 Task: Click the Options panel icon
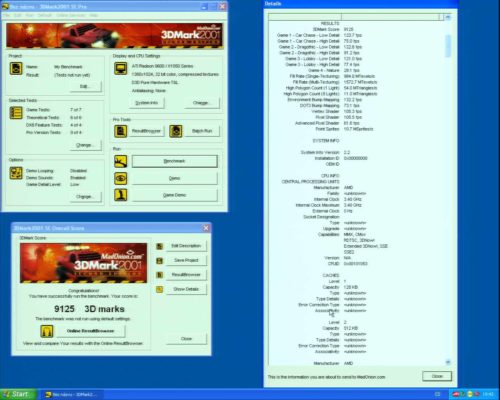[x=16, y=173]
